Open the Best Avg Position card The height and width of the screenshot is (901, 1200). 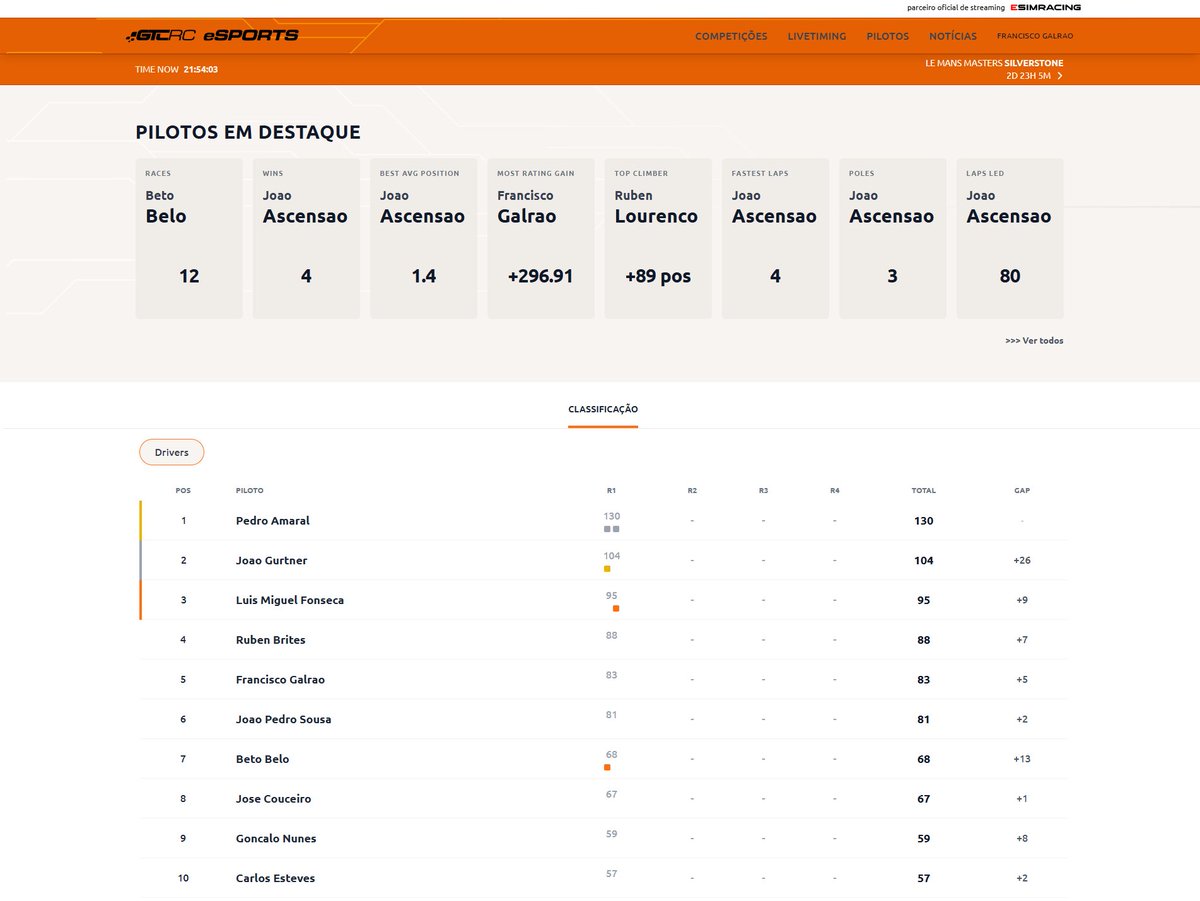424,238
